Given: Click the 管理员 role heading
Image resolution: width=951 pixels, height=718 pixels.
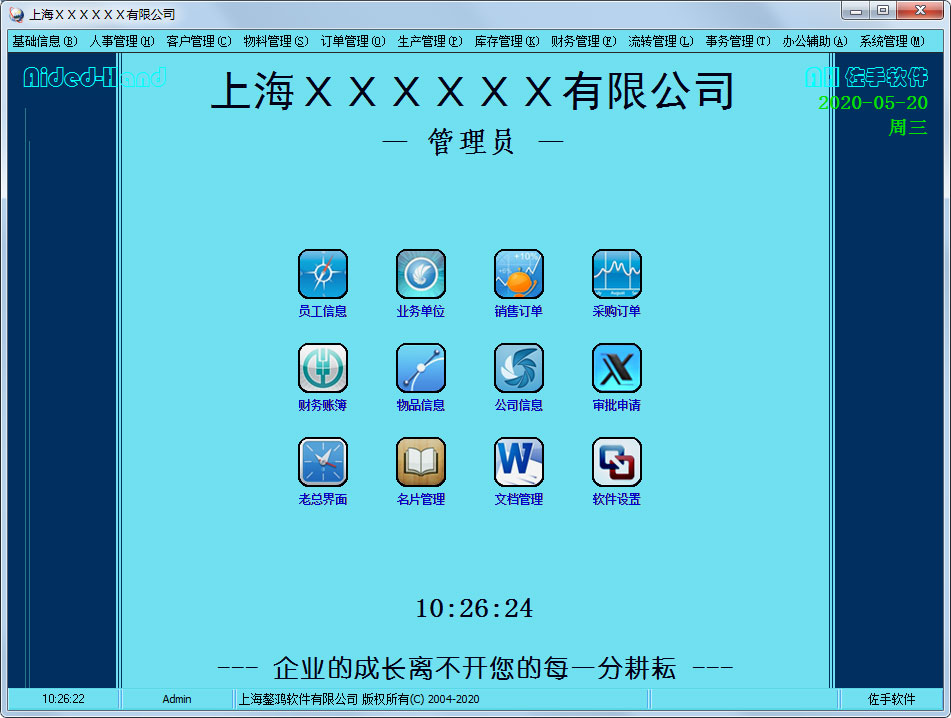Looking at the screenshot, I should tap(472, 142).
